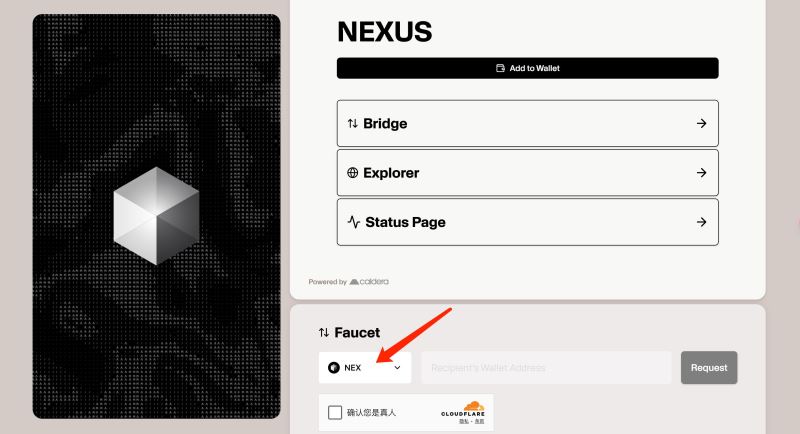
Task: Open the Caldera Powered by link
Action: pos(369,282)
